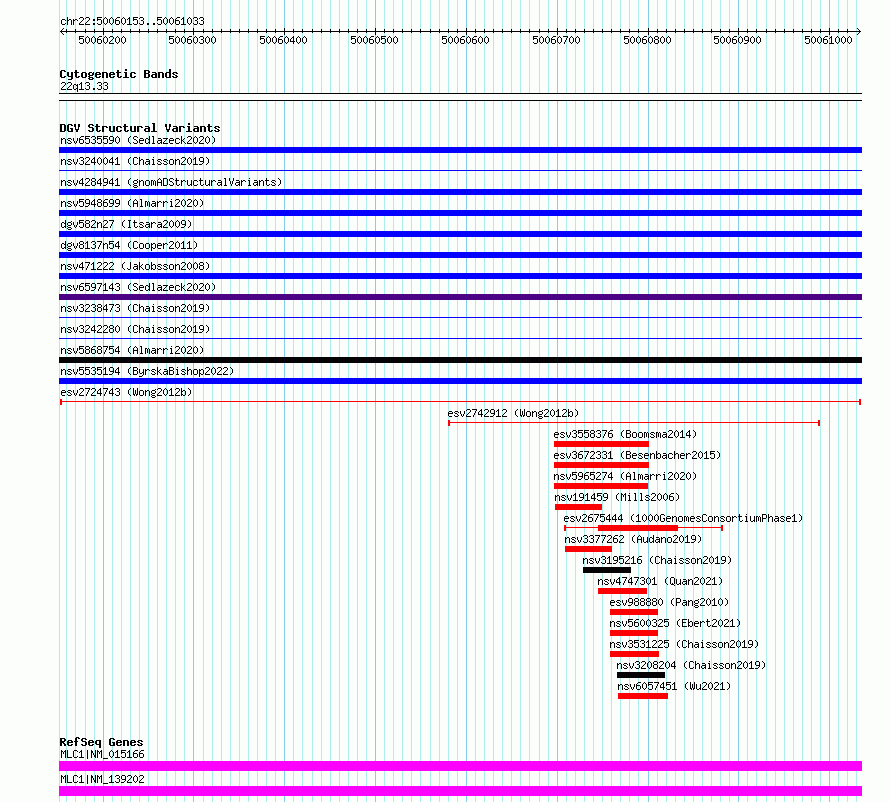Image resolution: width=890 pixels, height=802 pixels.
Task: Select the nsv191459 (Mills2006) label
Action: point(617,497)
